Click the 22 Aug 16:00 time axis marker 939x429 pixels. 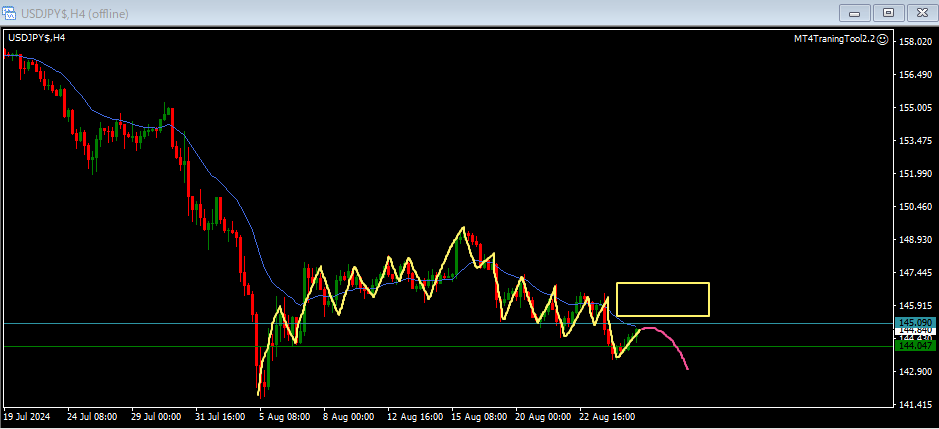point(606,416)
